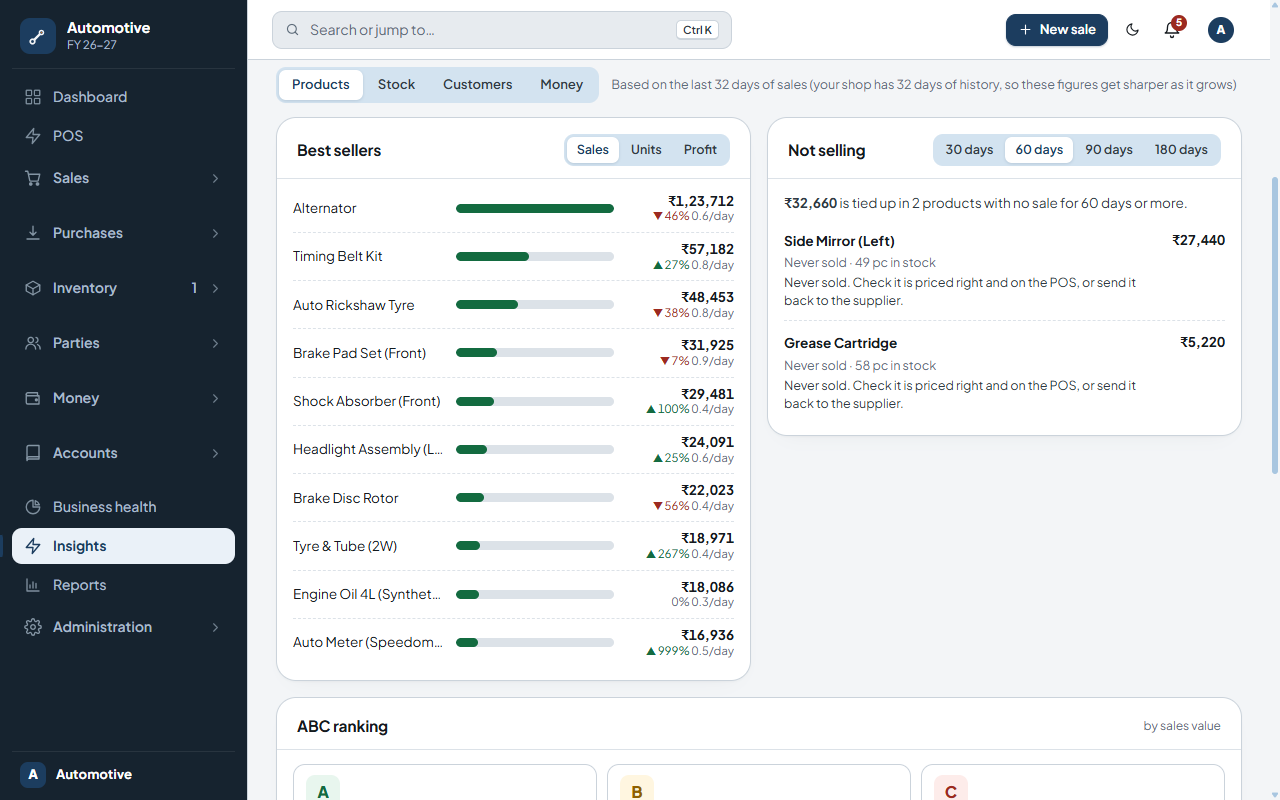Click the Dashboard grid icon
The width and height of the screenshot is (1280, 800).
click(x=33, y=97)
